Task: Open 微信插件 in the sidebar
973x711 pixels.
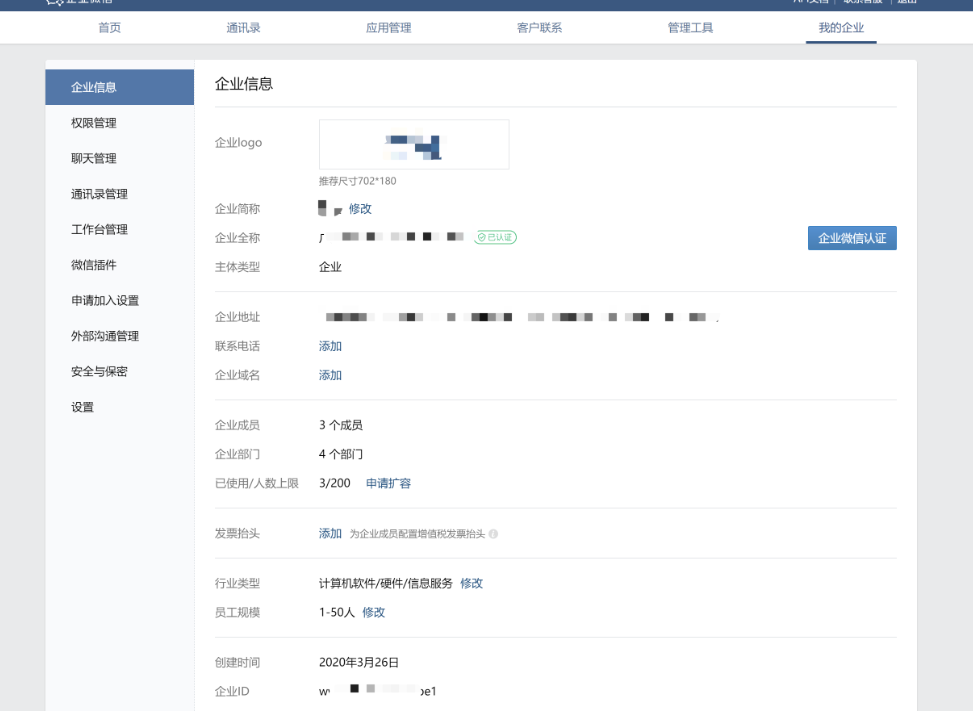Action: click(x=94, y=265)
